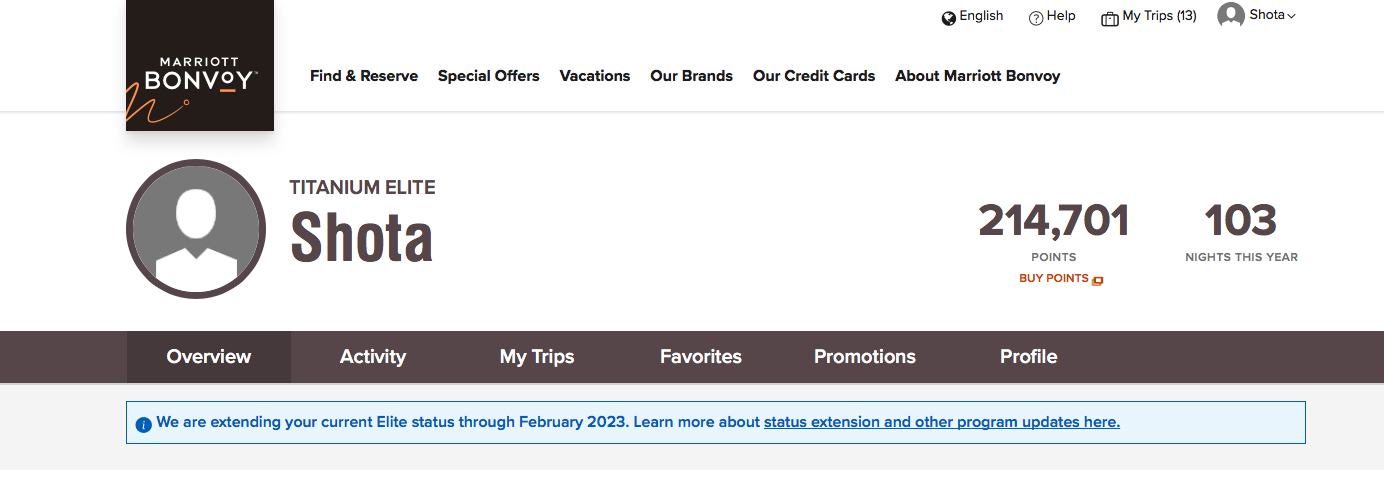Open the Profile tab
This screenshot has width=1384, height=482.
click(x=1029, y=357)
